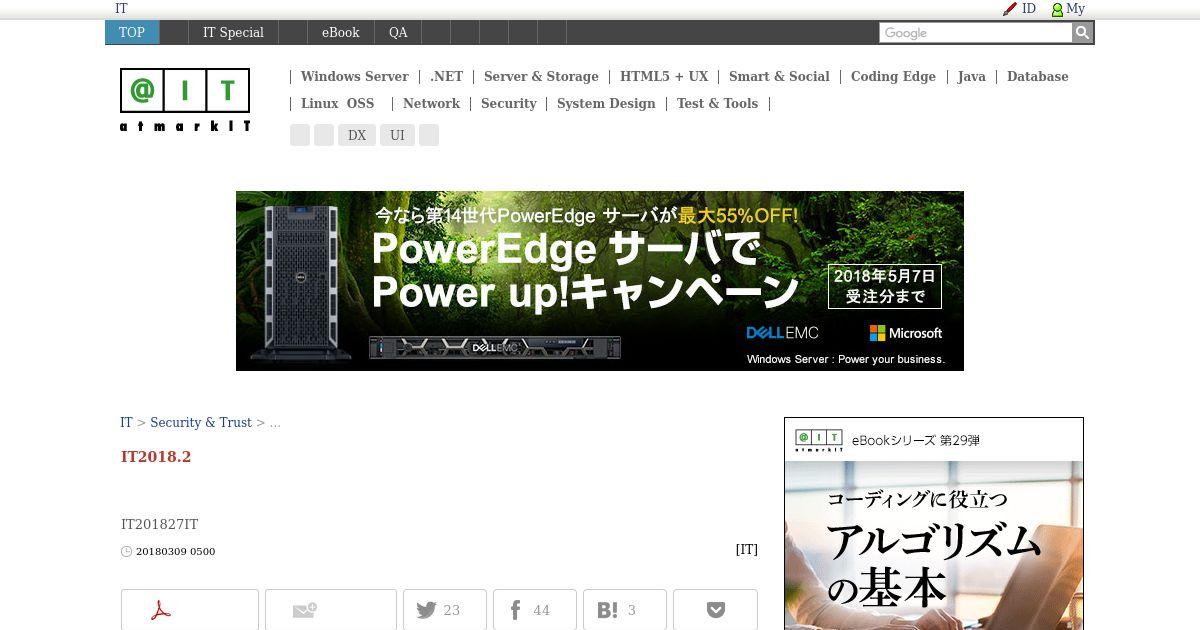Go to Windows Server section
The height and width of the screenshot is (630, 1200).
click(354, 76)
